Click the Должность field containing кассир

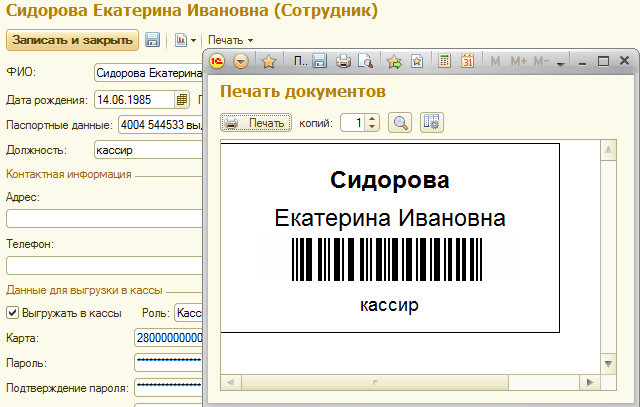coord(149,150)
